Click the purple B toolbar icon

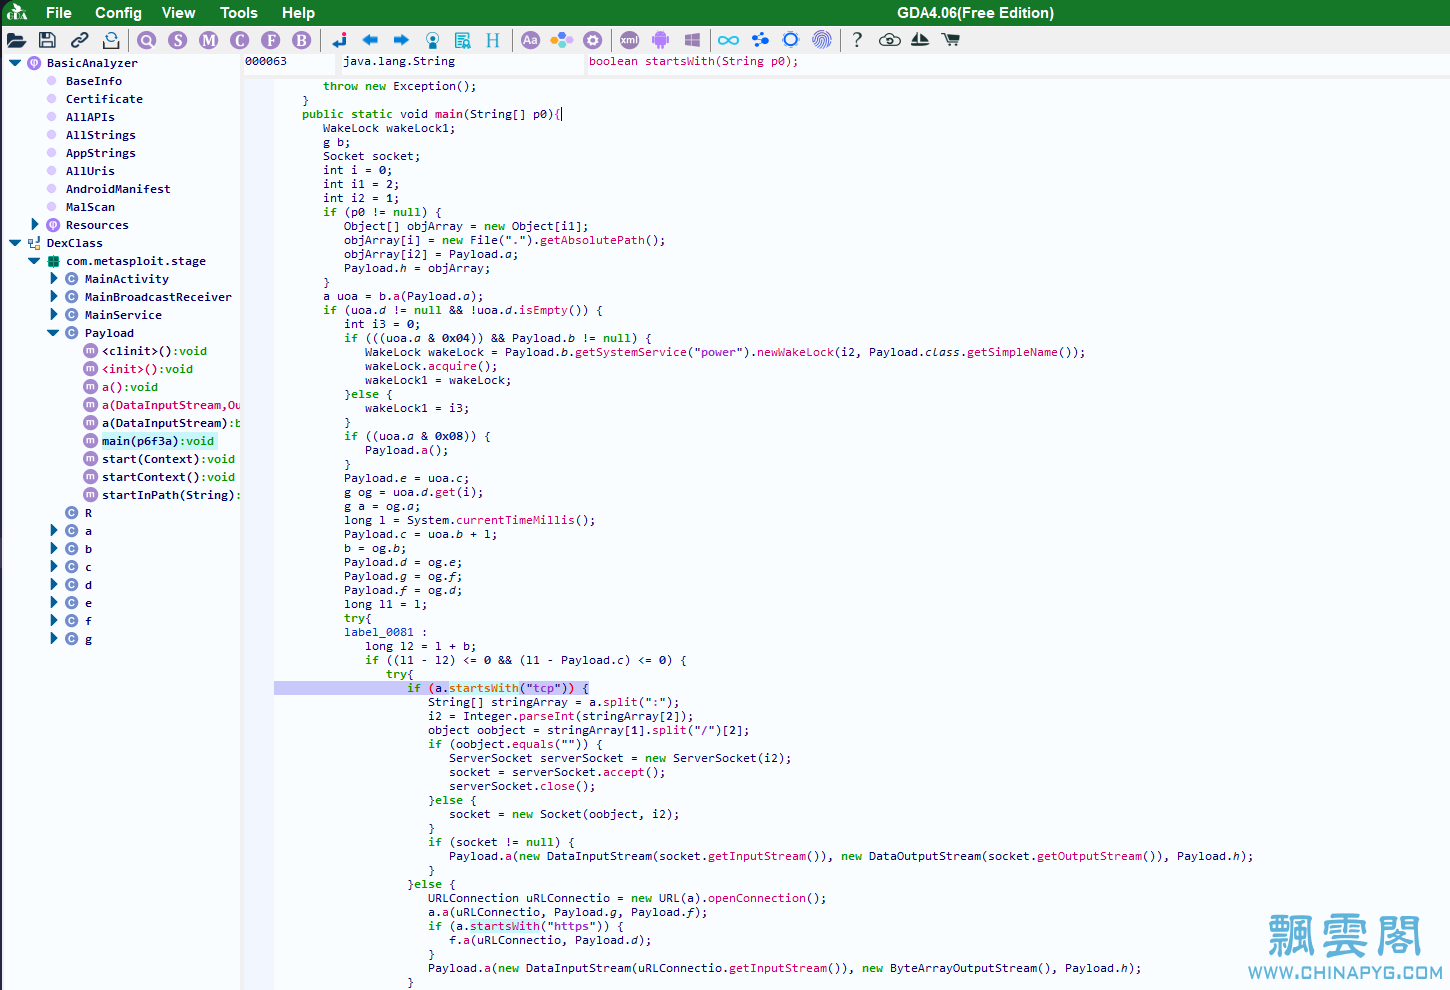point(302,40)
